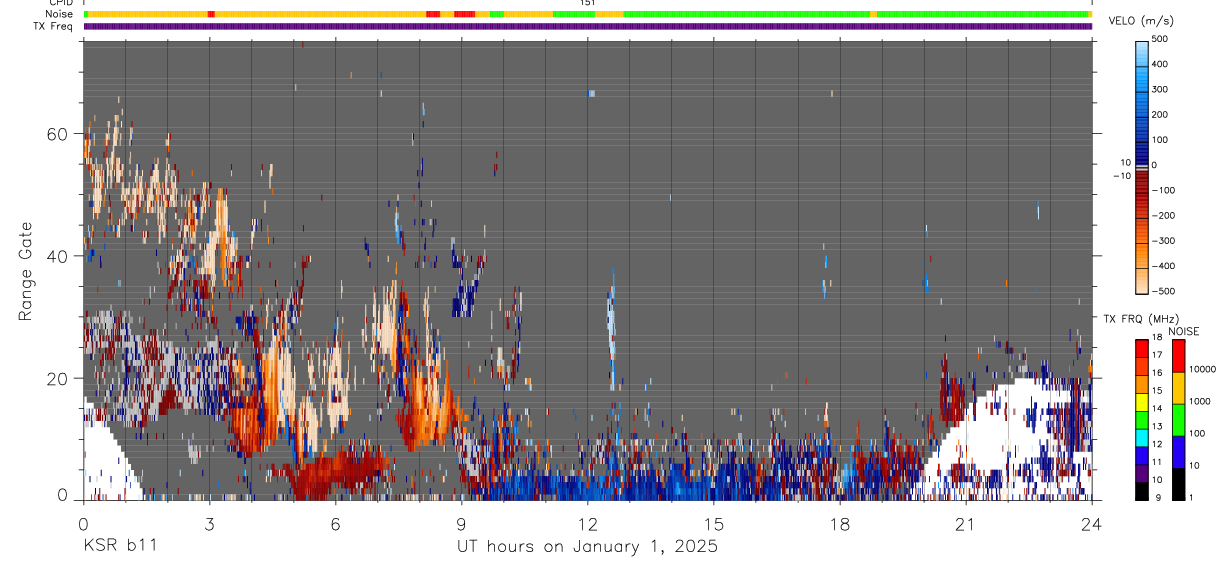Pick the yellow 14–15 MHz swatch in the TX FRQ legend

coord(1142,400)
